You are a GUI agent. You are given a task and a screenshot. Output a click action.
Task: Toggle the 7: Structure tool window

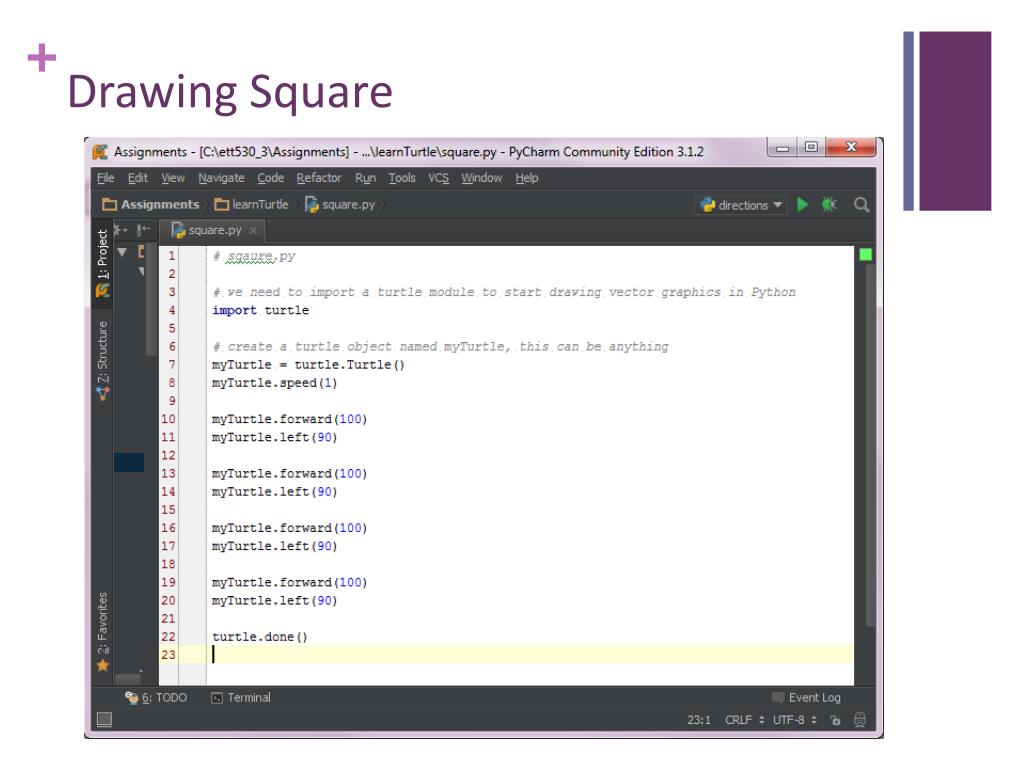[x=103, y=360]
